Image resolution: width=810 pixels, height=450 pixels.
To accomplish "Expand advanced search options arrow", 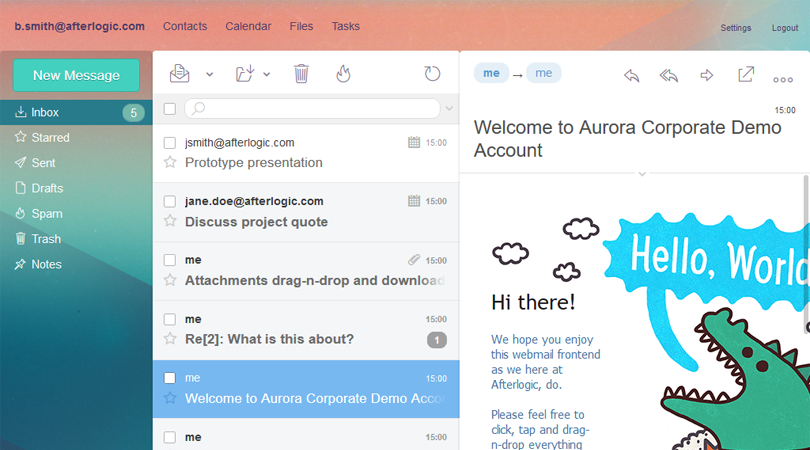I will point(449,109).
